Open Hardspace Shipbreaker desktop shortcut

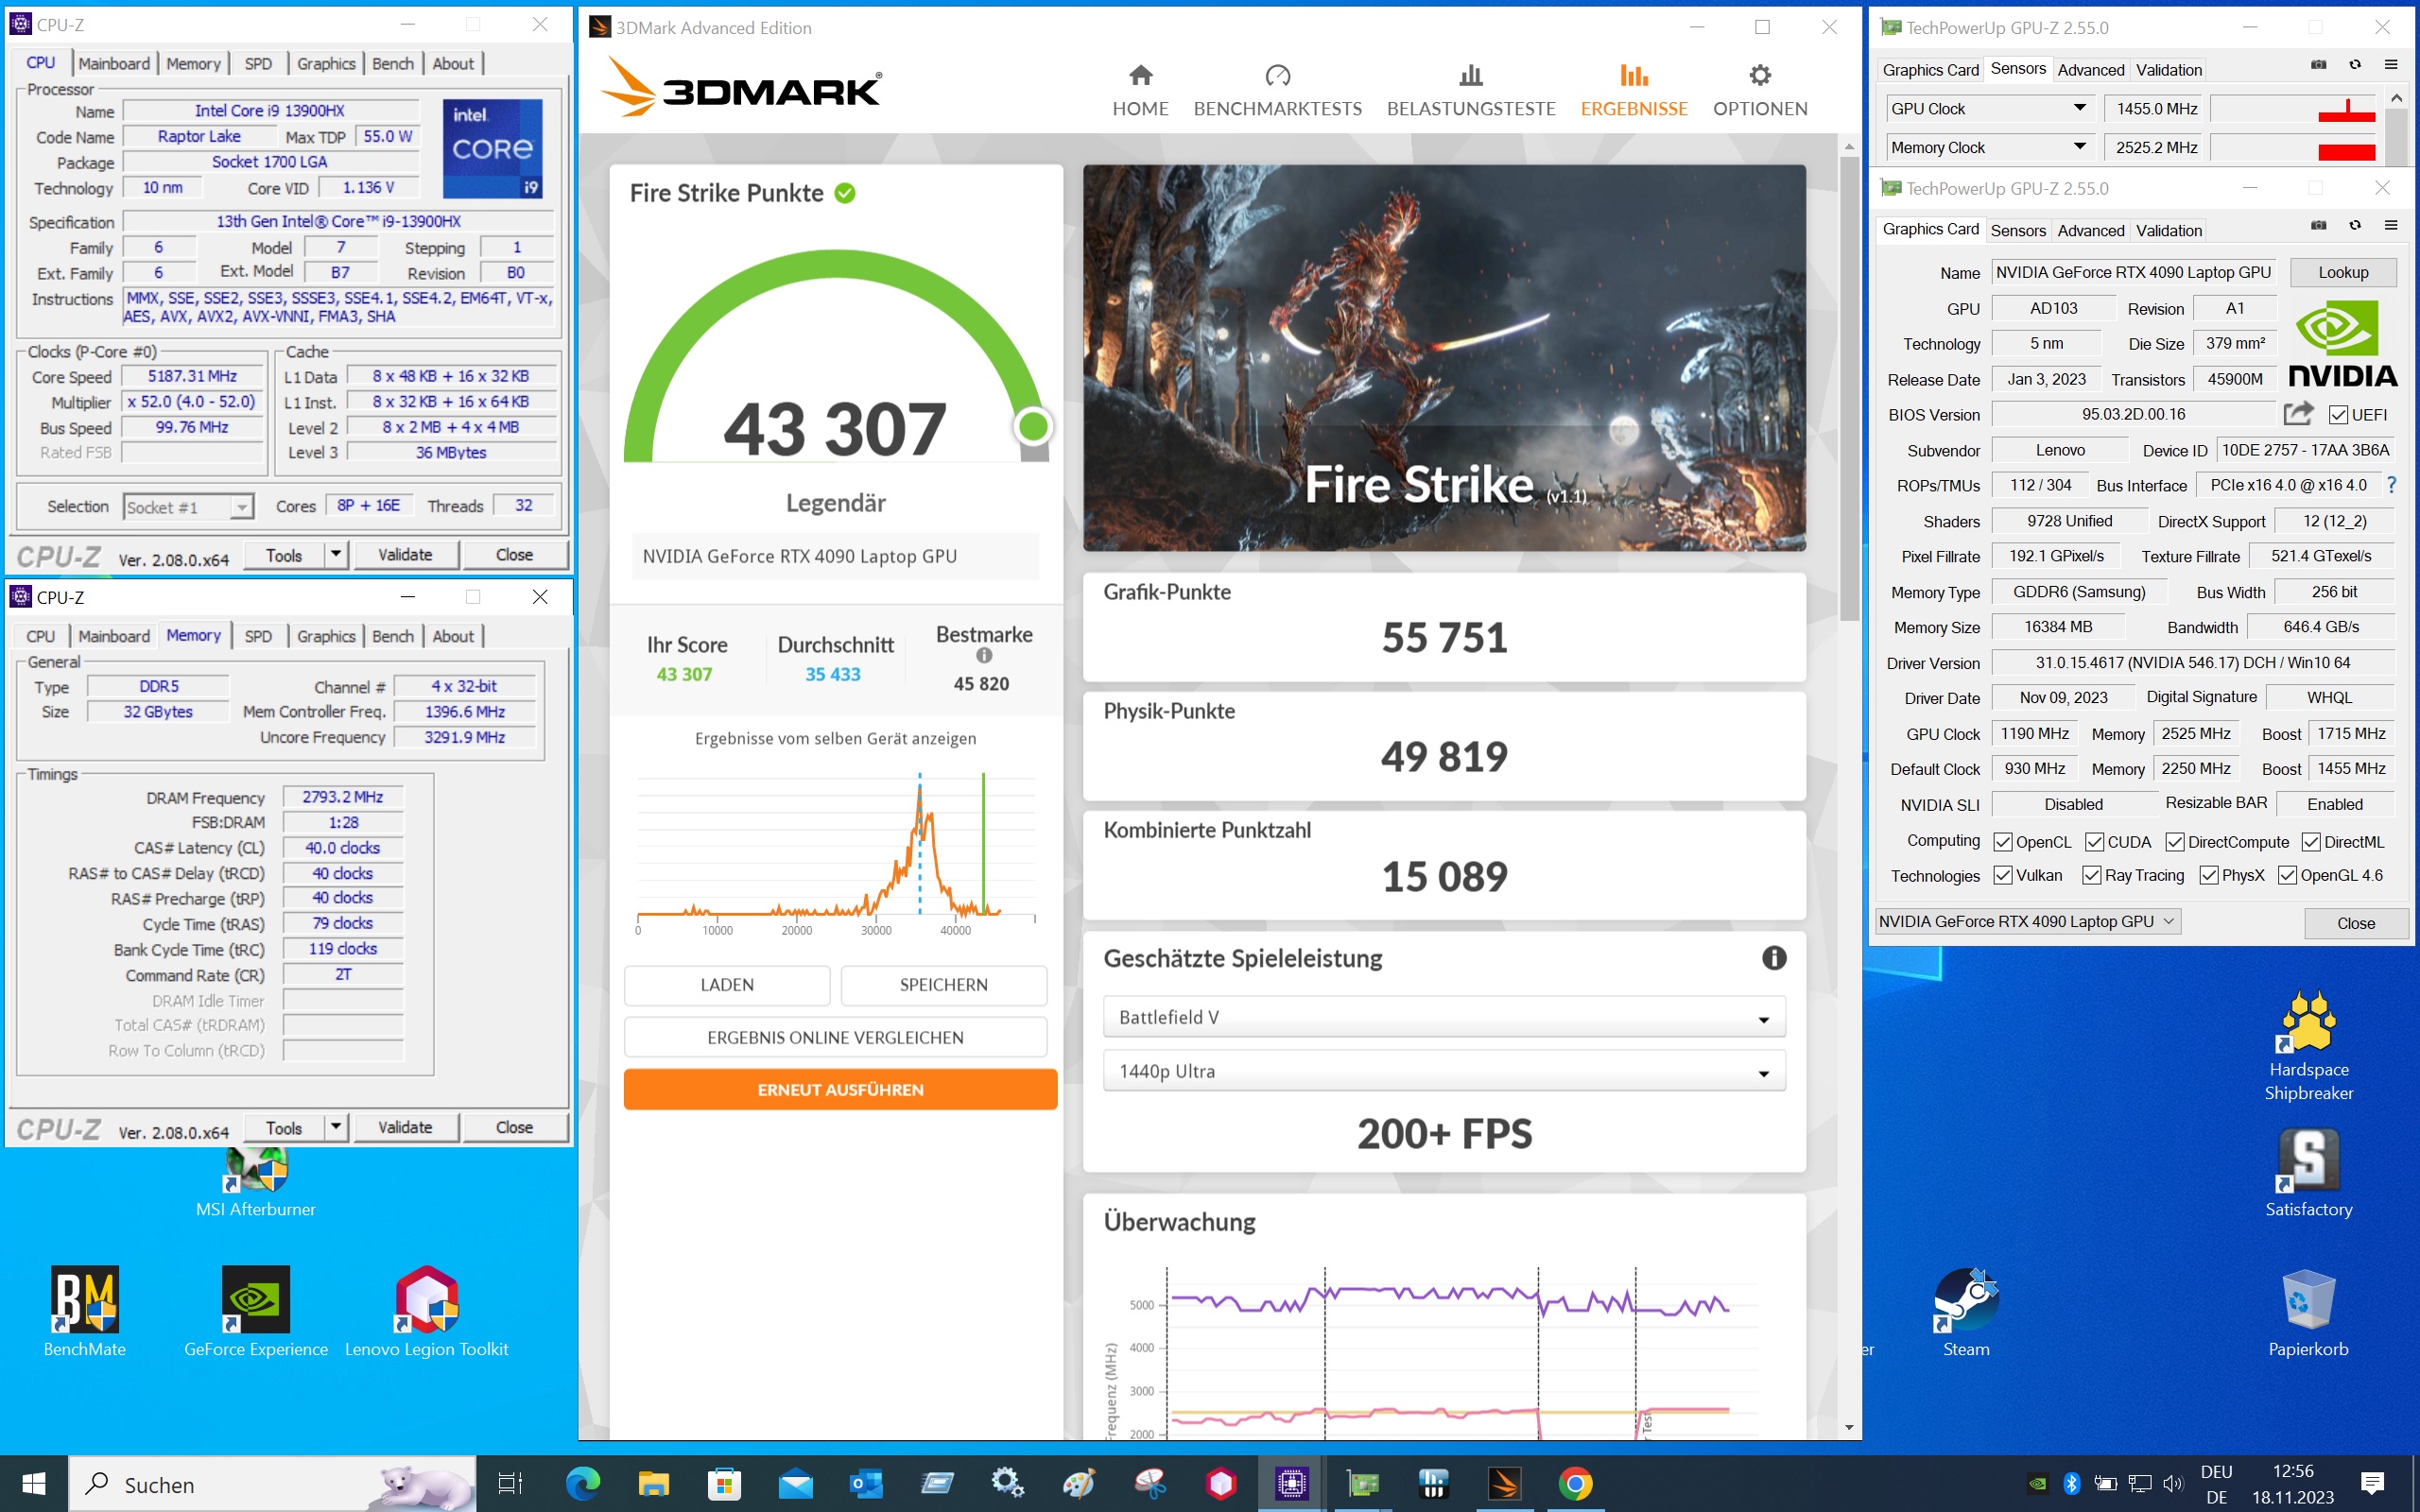2308,1046
